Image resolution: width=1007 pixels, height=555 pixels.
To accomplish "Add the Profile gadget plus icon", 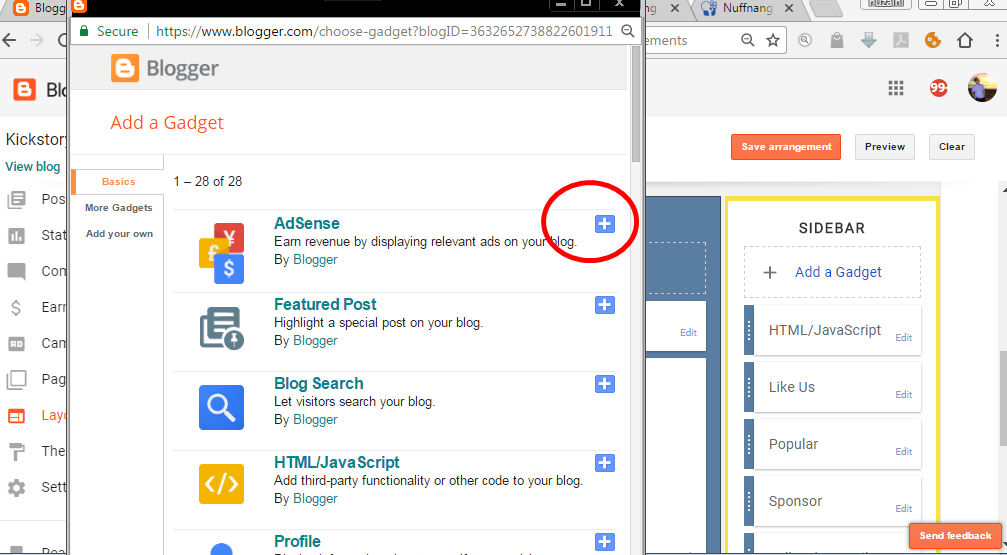I will tap(604, 542).
